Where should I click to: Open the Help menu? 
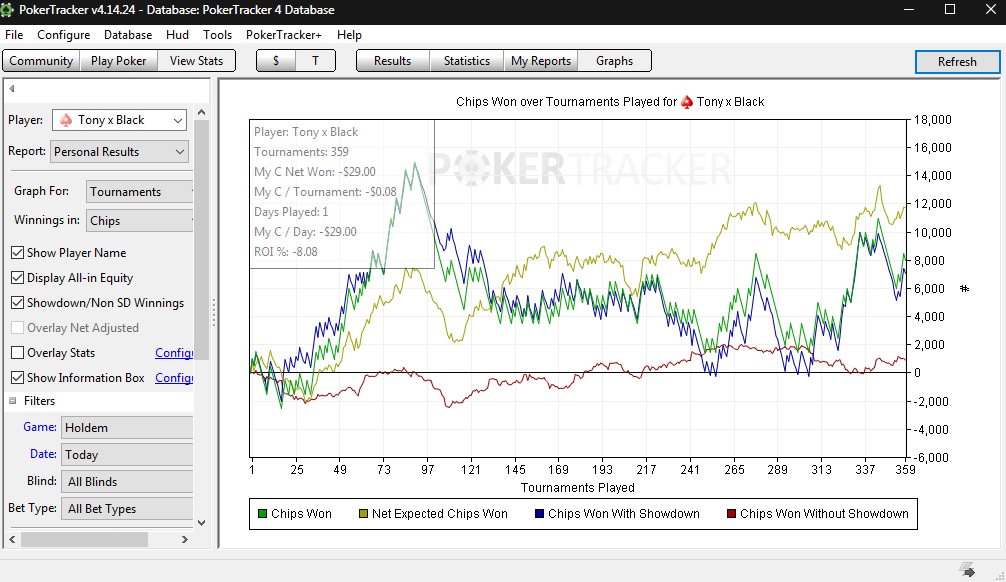pos(349,35)
